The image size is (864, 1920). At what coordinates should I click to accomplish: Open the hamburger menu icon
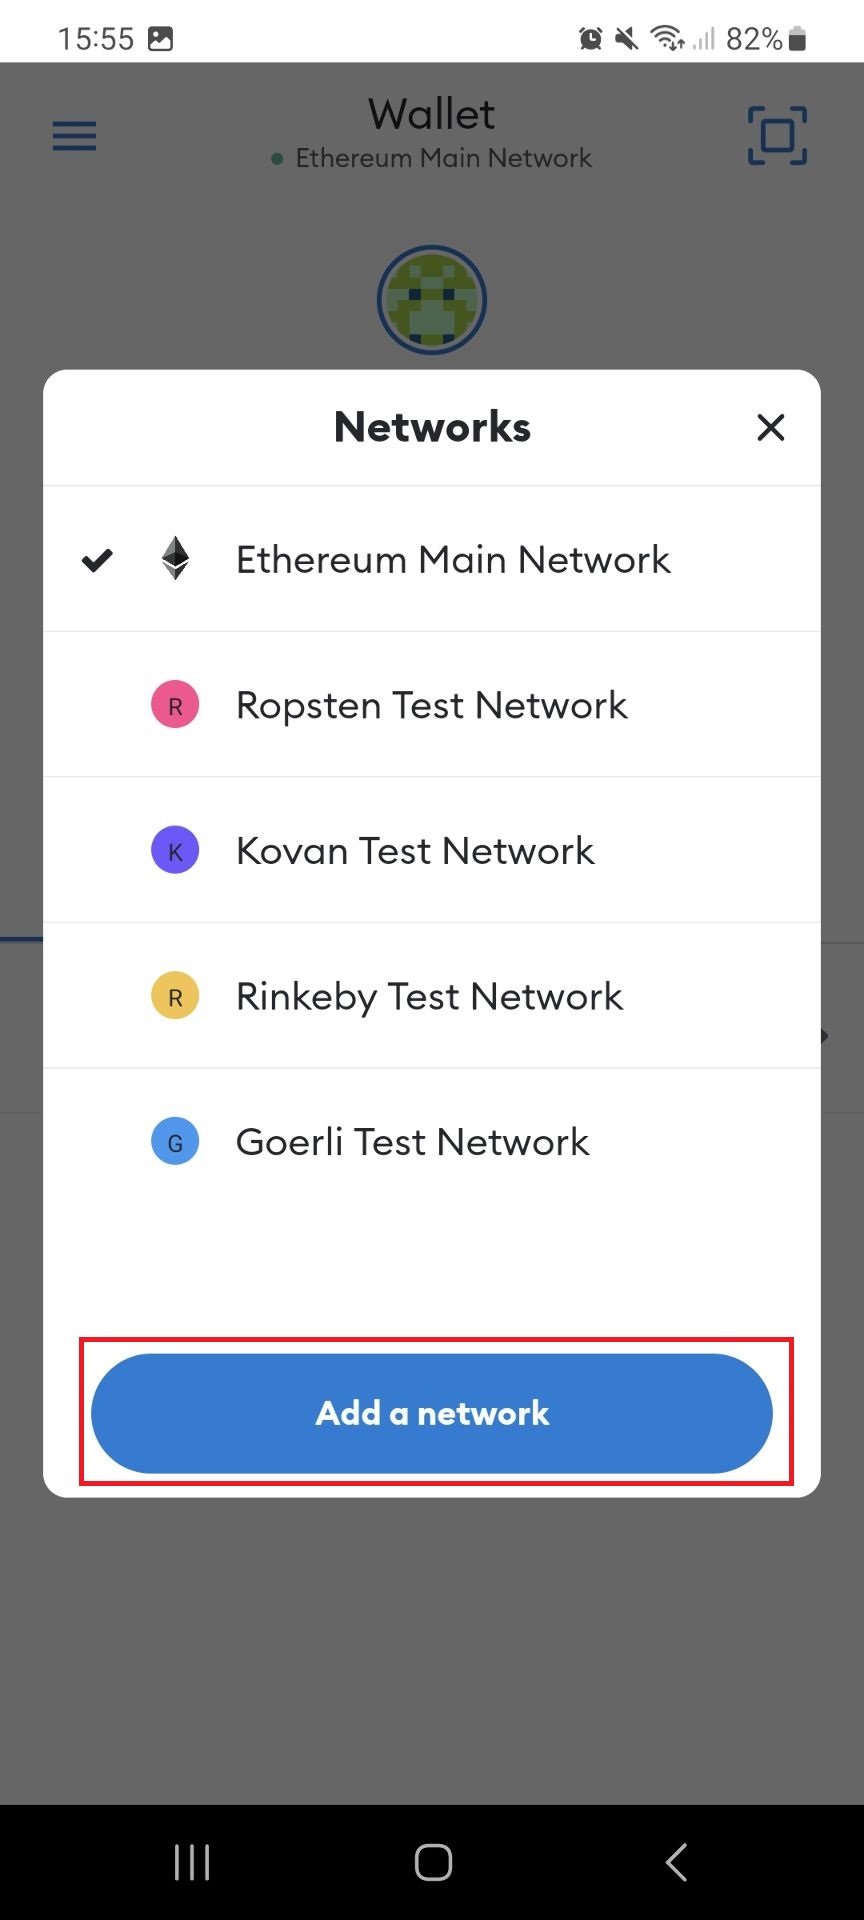click(x=75, y=135)
